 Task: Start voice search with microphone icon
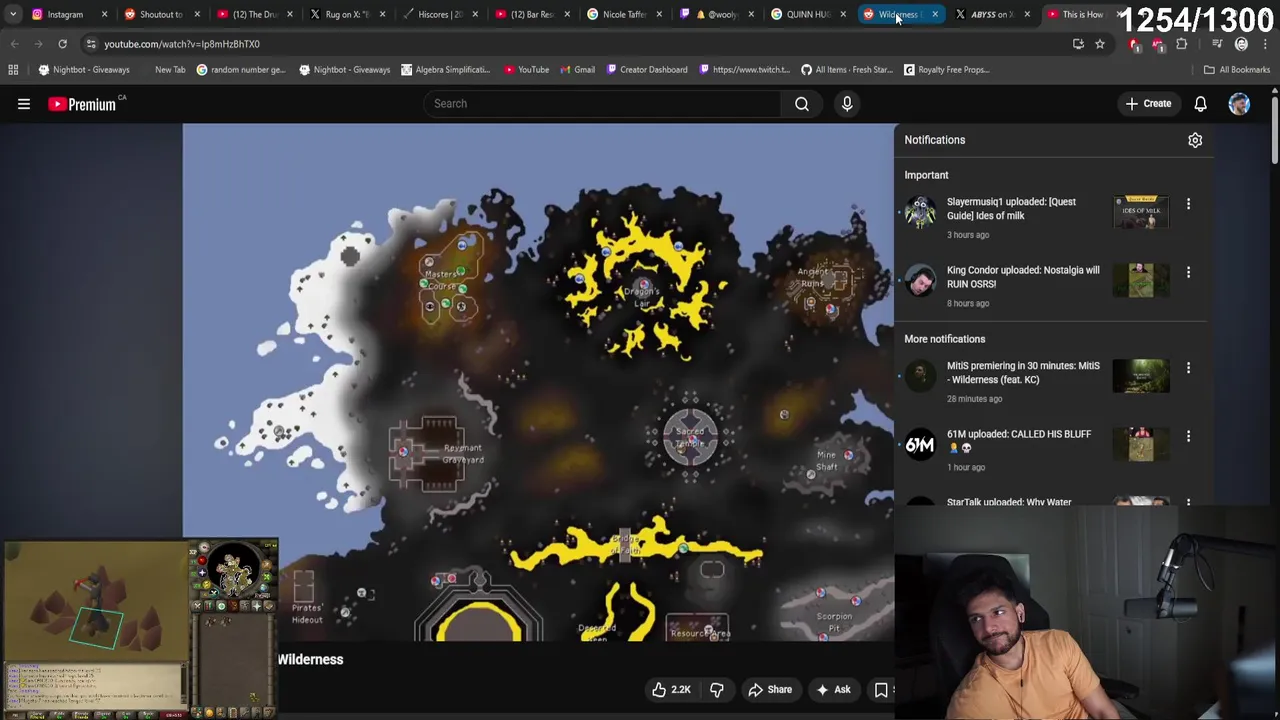pos(847,104)
